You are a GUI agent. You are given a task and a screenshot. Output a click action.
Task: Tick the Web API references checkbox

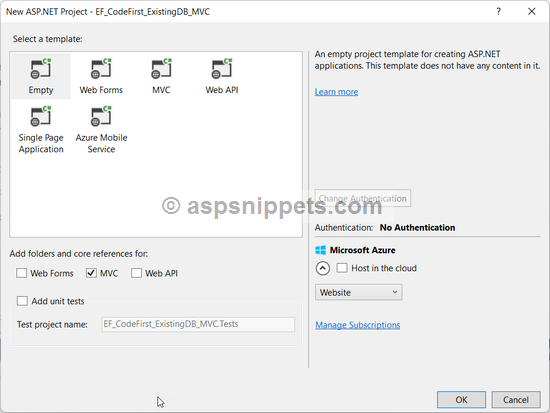[136, 273]
